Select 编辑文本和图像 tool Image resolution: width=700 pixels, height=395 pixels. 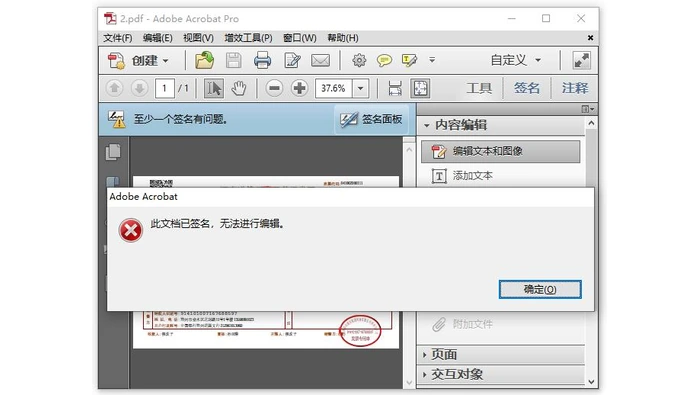click(500, 151)
